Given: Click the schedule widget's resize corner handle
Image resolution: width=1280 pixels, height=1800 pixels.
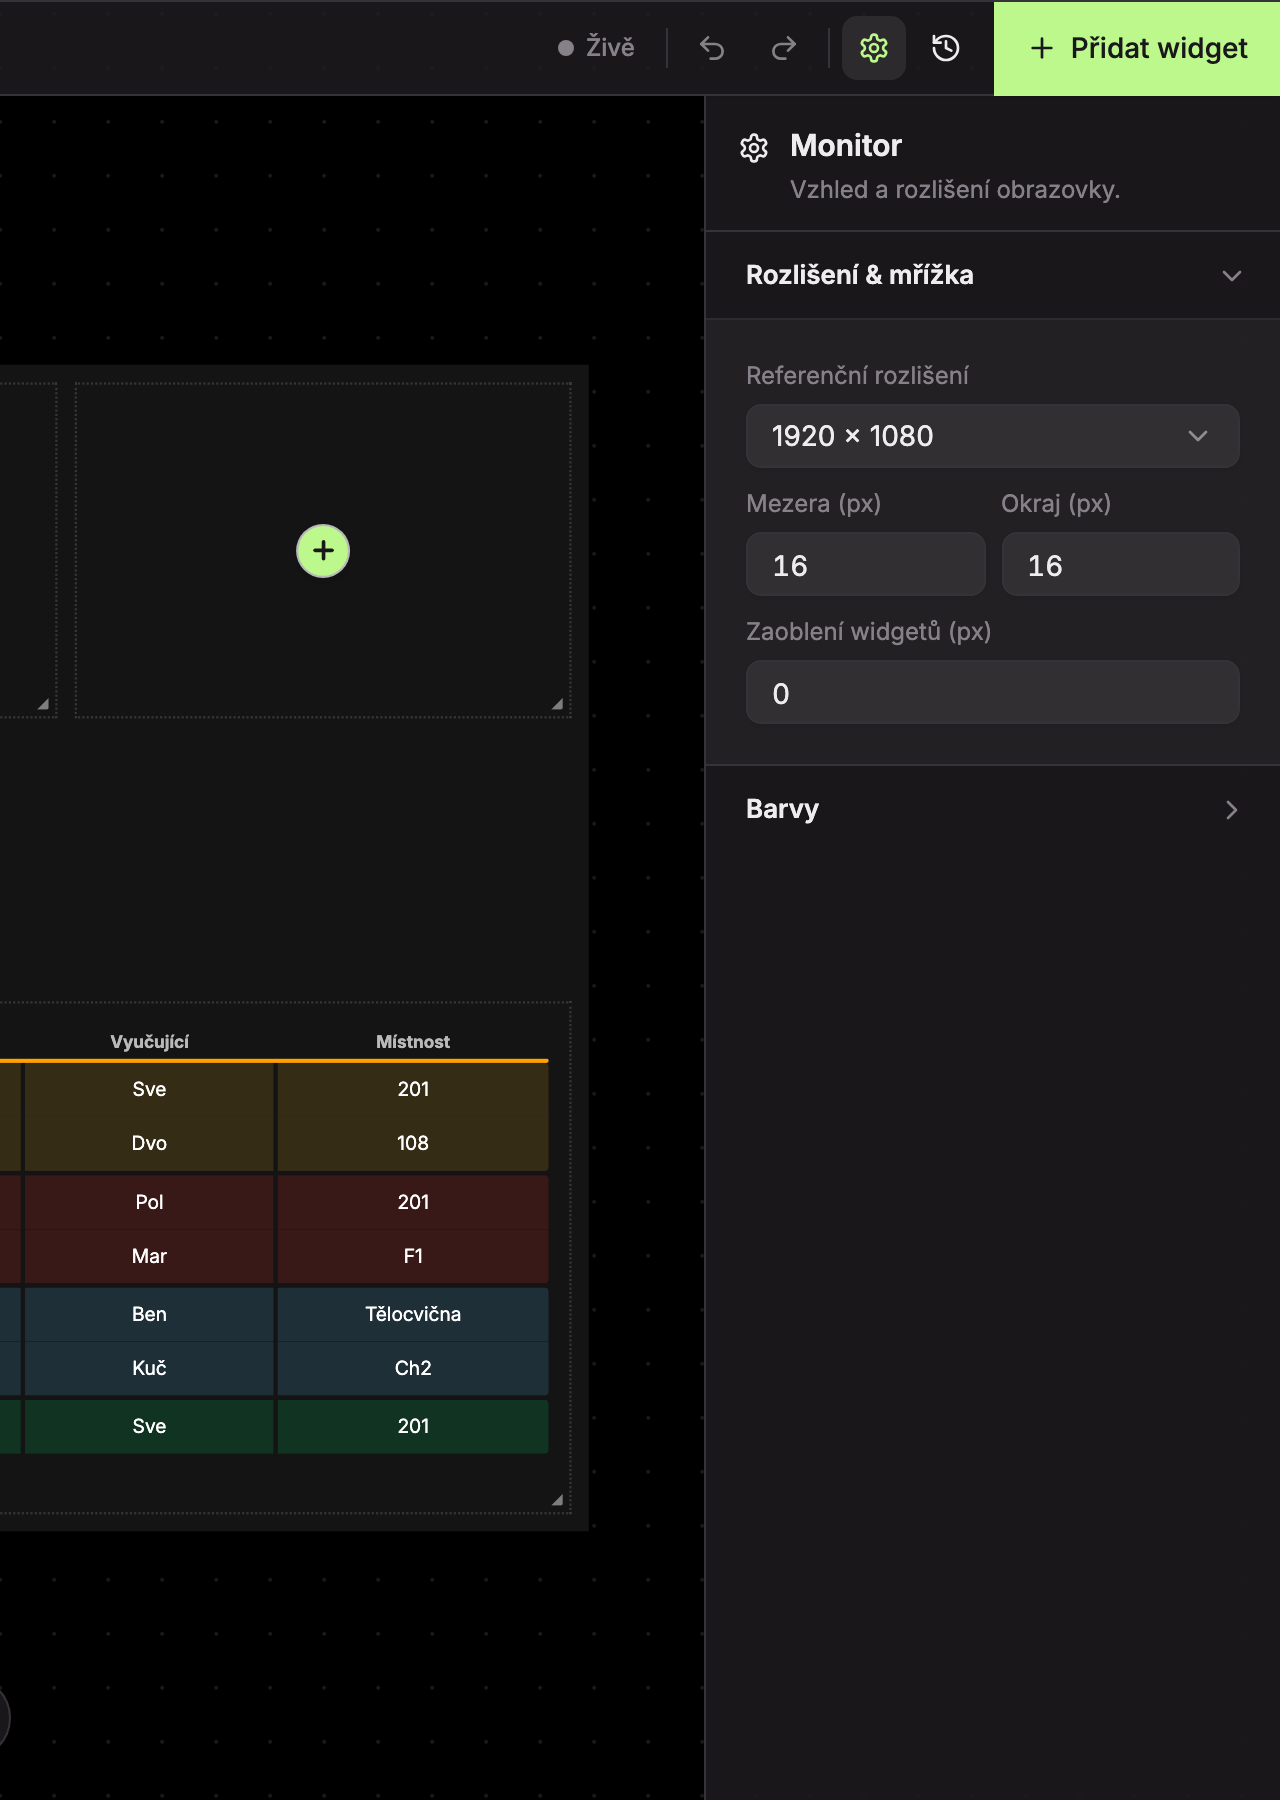Looking at the screenshot, I should tap(558, 1500).
